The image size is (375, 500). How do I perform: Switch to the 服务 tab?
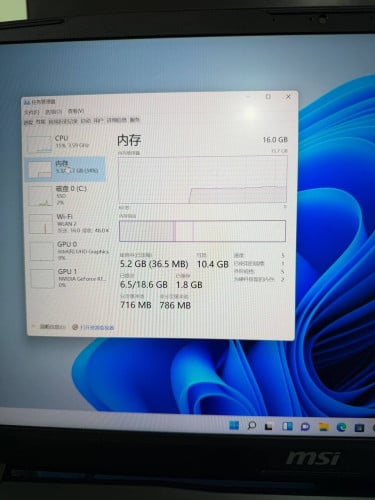(x=135, y=119)
